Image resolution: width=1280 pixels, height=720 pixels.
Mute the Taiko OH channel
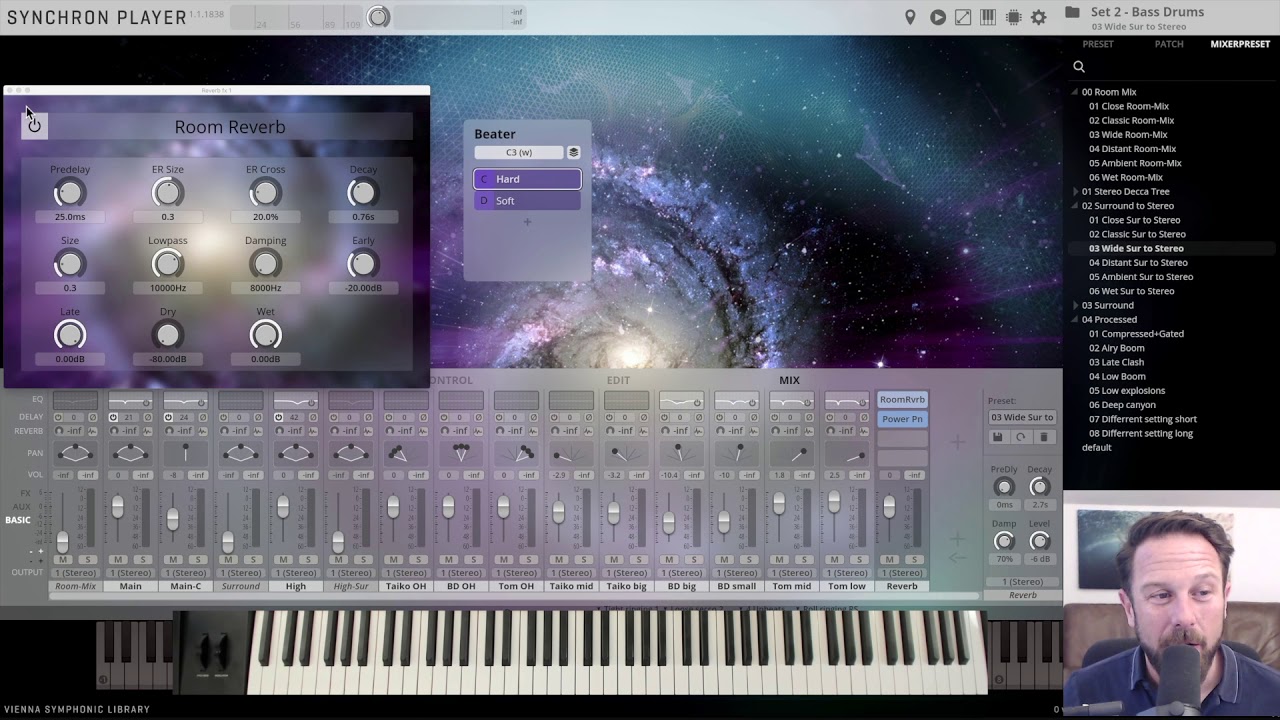point(393,559)
